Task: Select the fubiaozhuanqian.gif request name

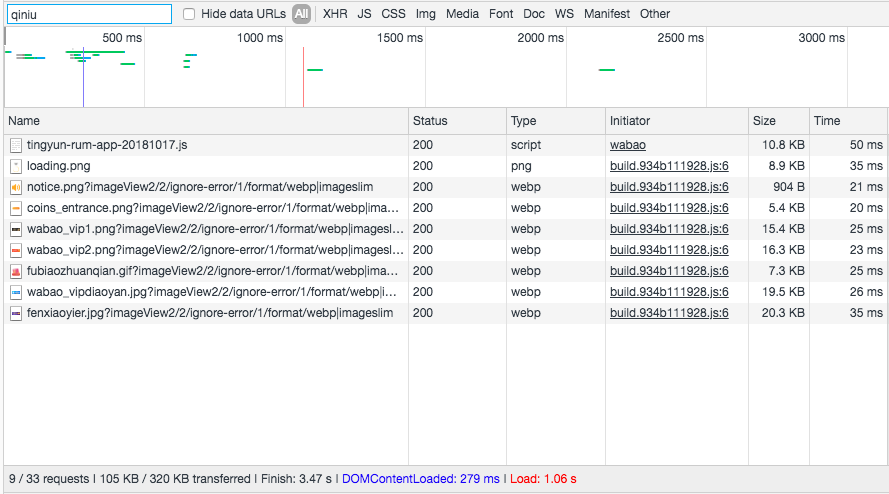Action: click(x=213, y=271)
